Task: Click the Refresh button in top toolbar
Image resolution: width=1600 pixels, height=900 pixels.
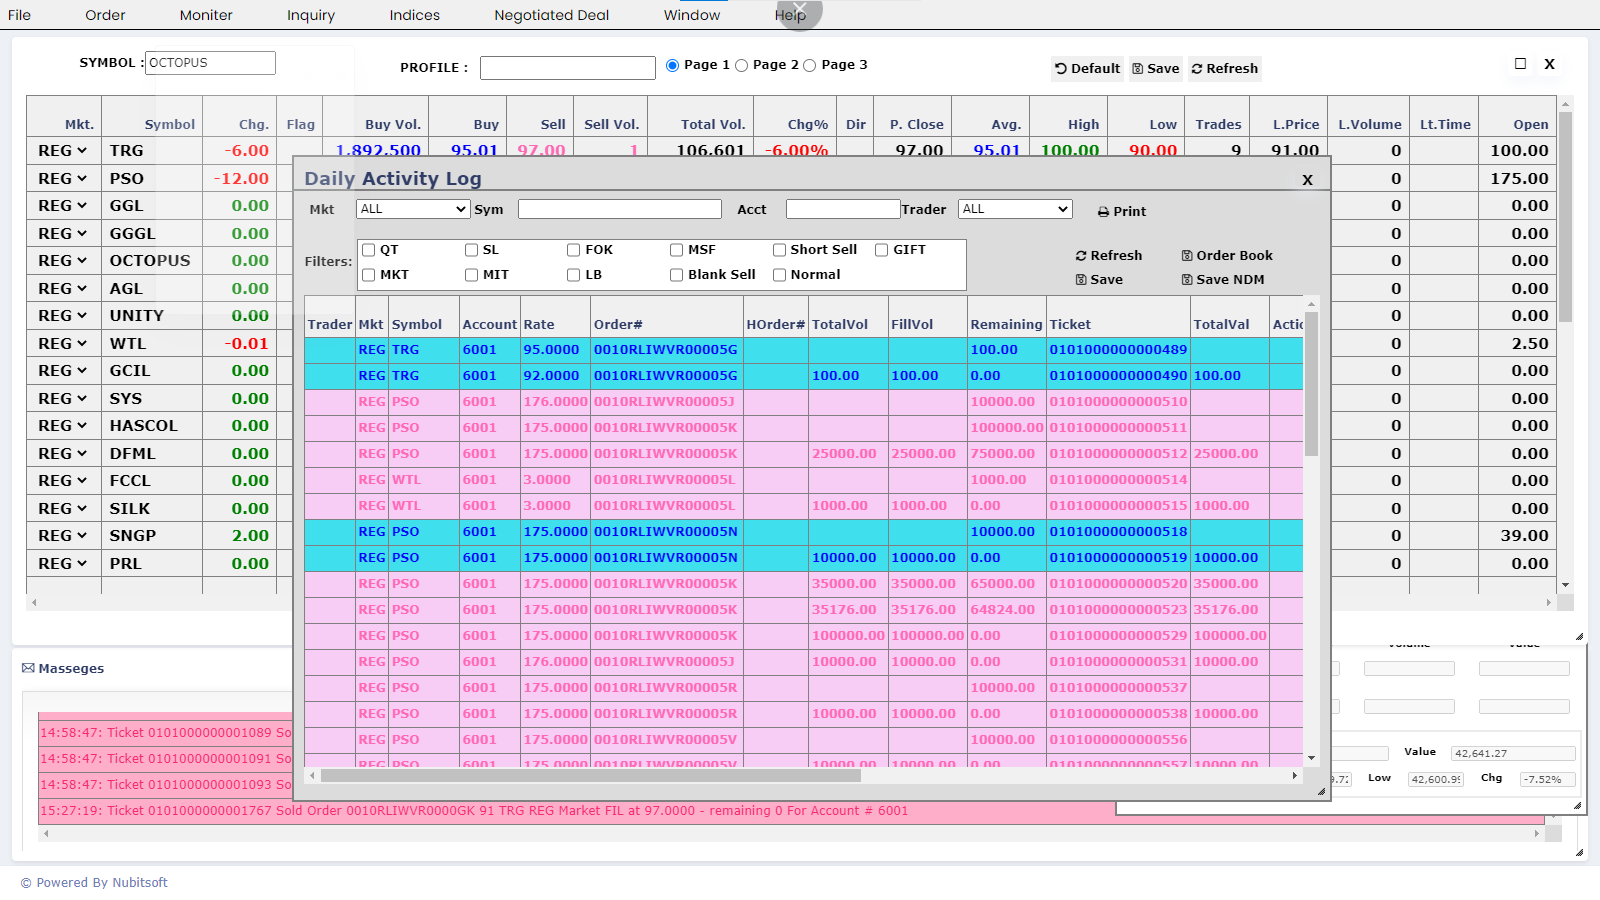Action: (x=1224, y=69)
